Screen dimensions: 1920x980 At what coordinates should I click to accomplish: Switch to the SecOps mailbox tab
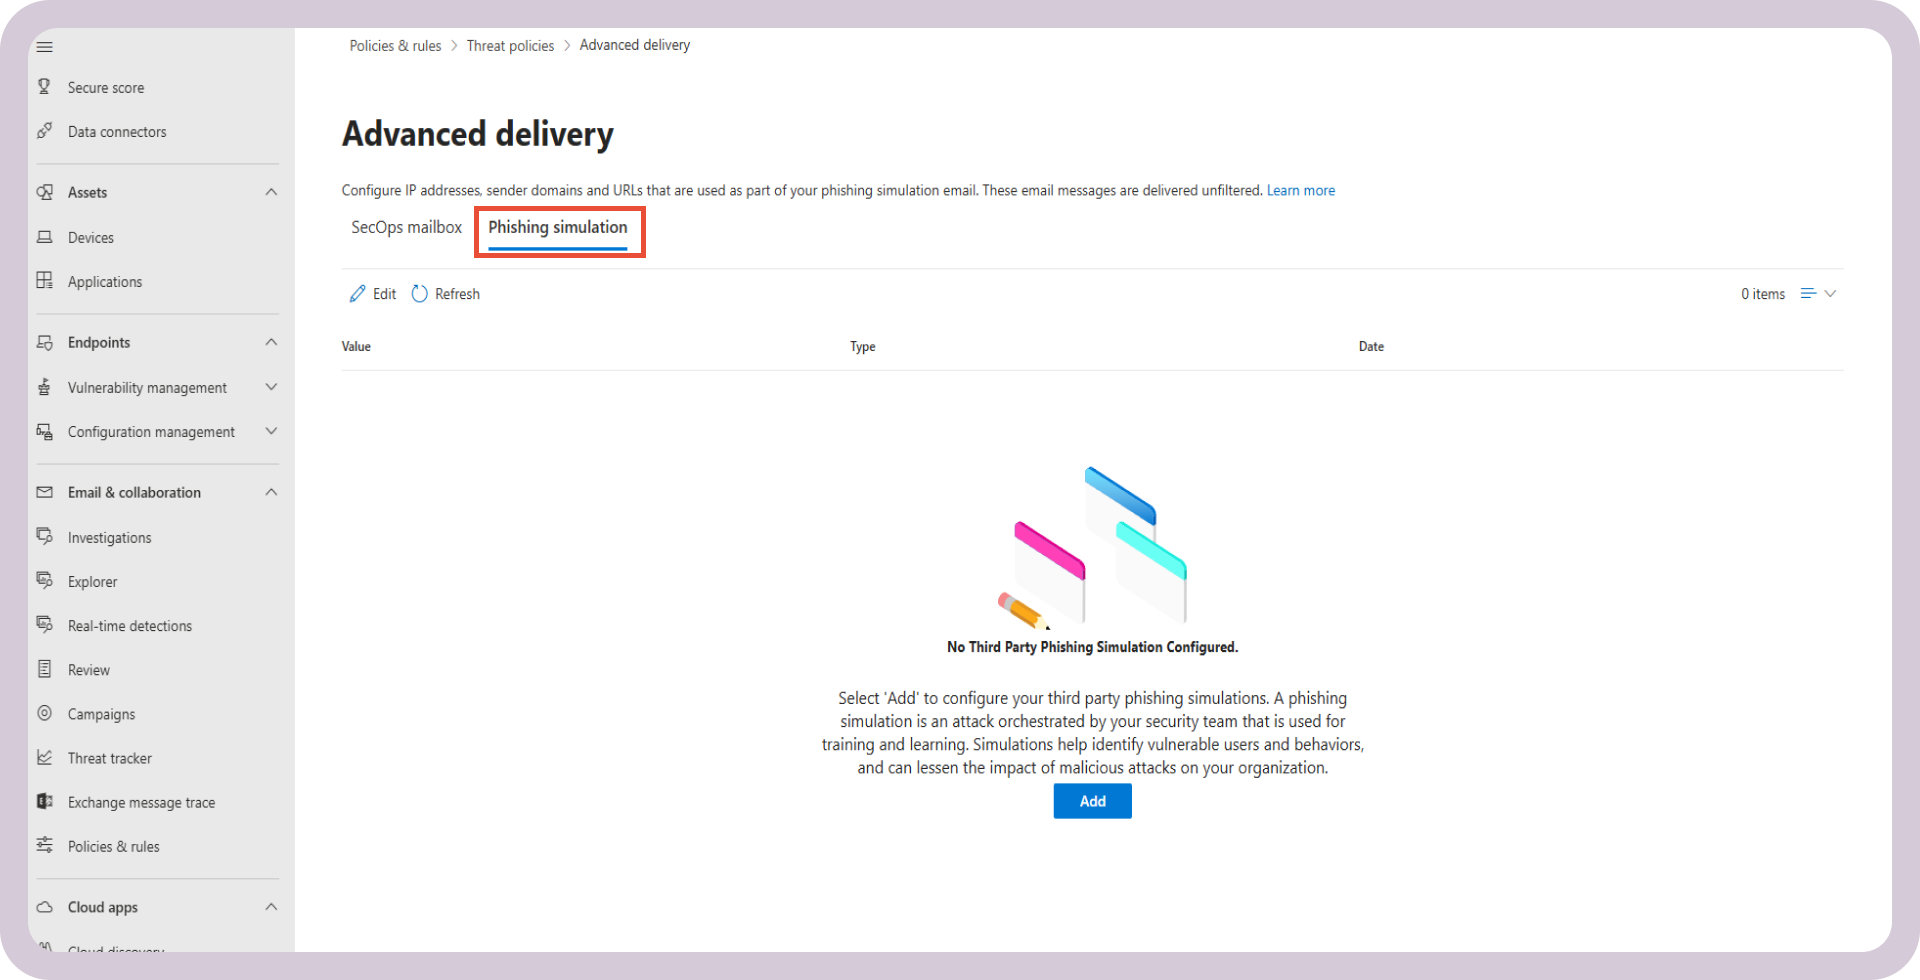pos(406,227)
